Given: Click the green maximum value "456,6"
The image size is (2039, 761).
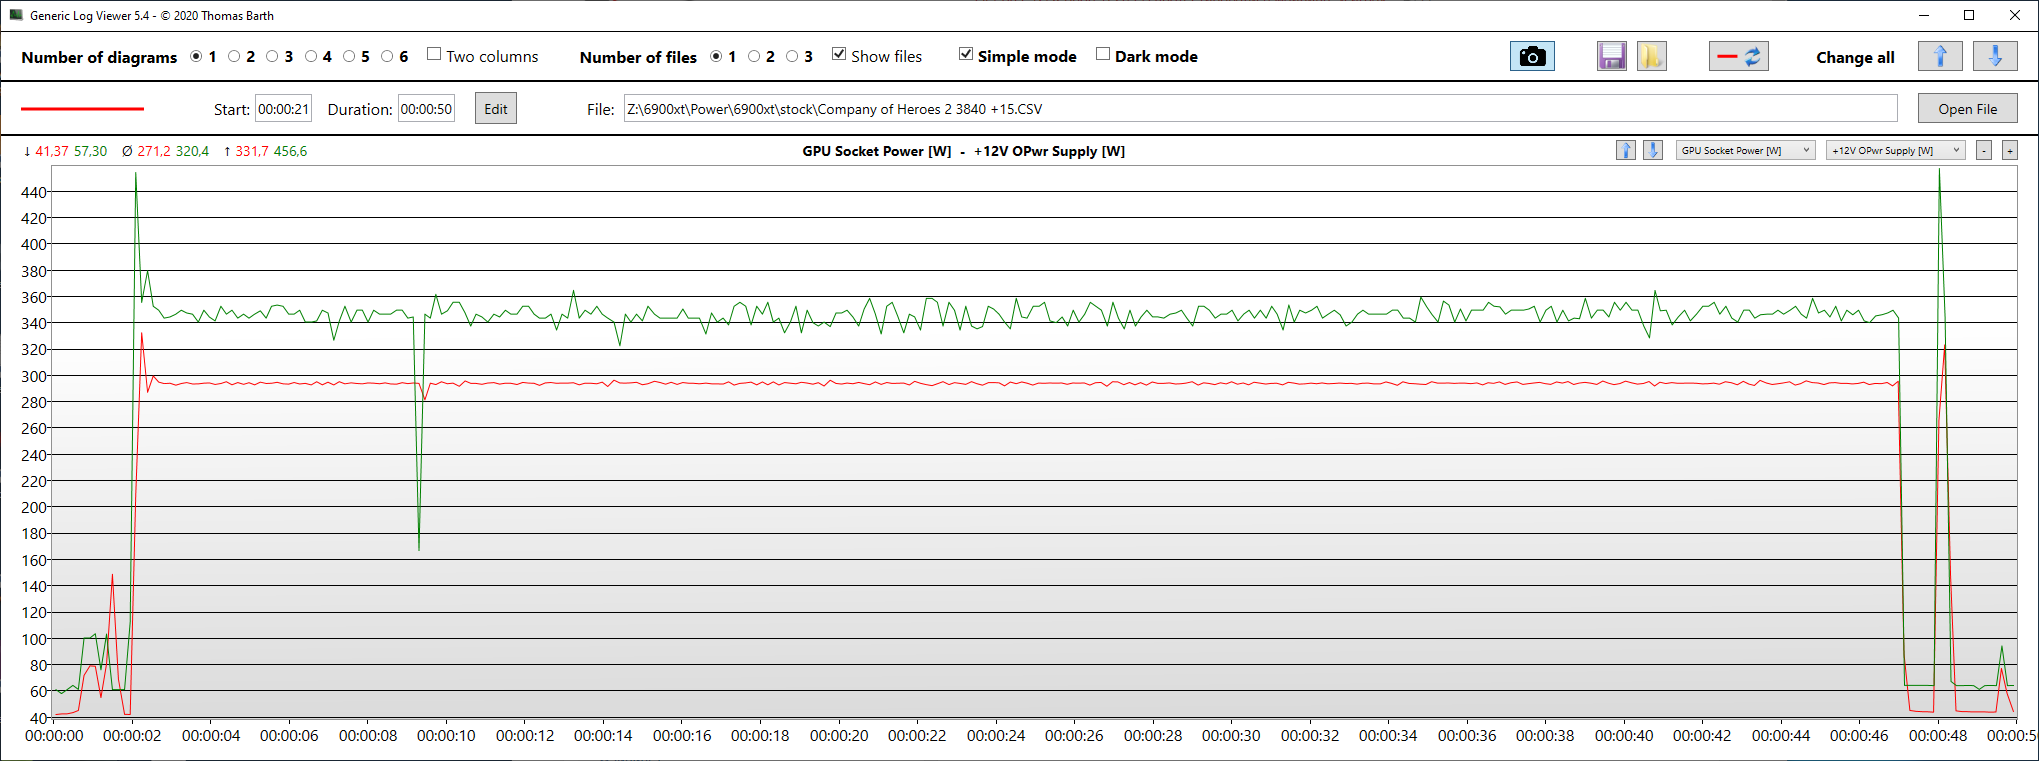Looking at the screenshot, I should pyautogui.click(x=291, y=151).
